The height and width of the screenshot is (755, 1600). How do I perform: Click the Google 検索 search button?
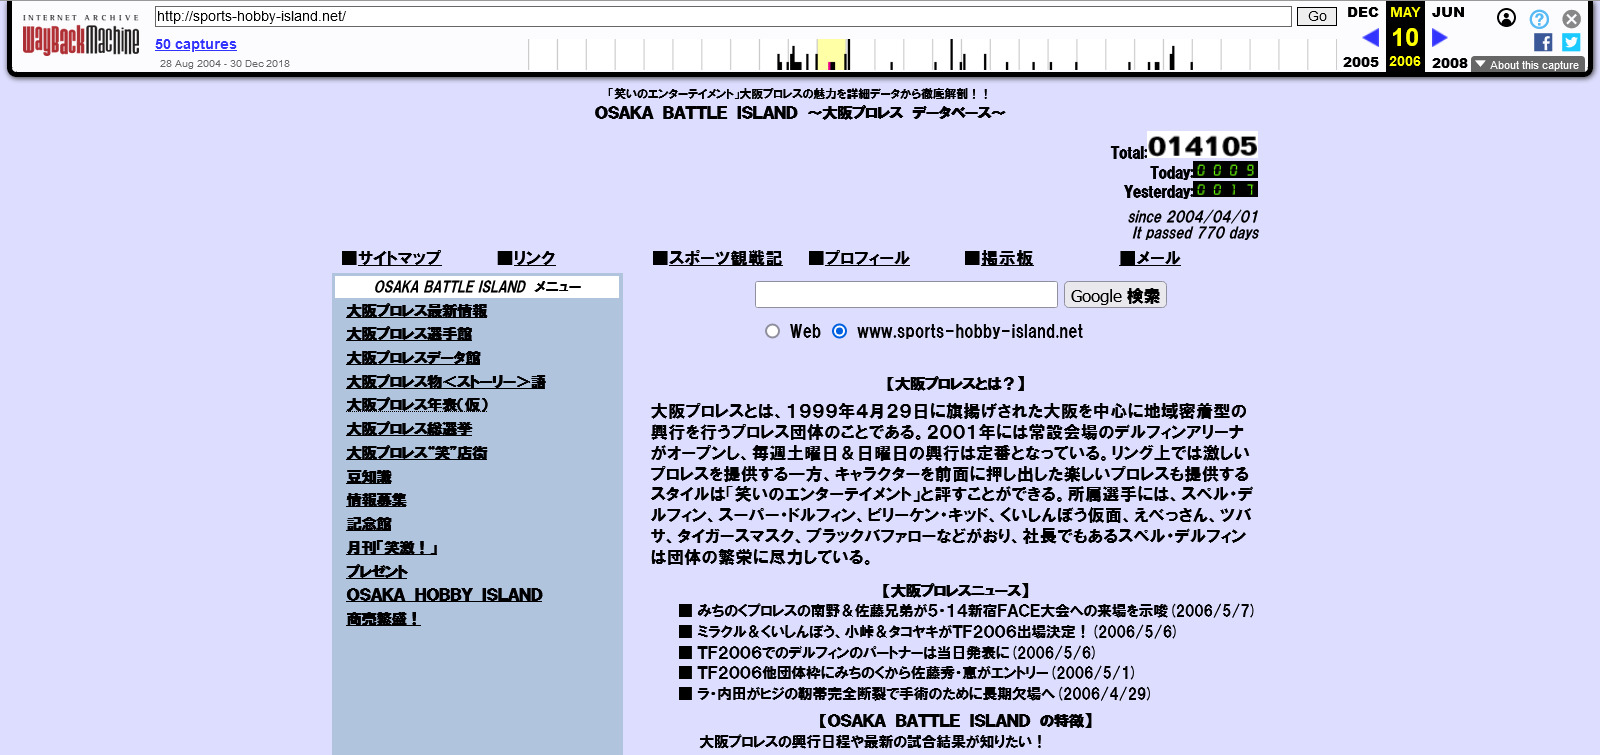1114,295
